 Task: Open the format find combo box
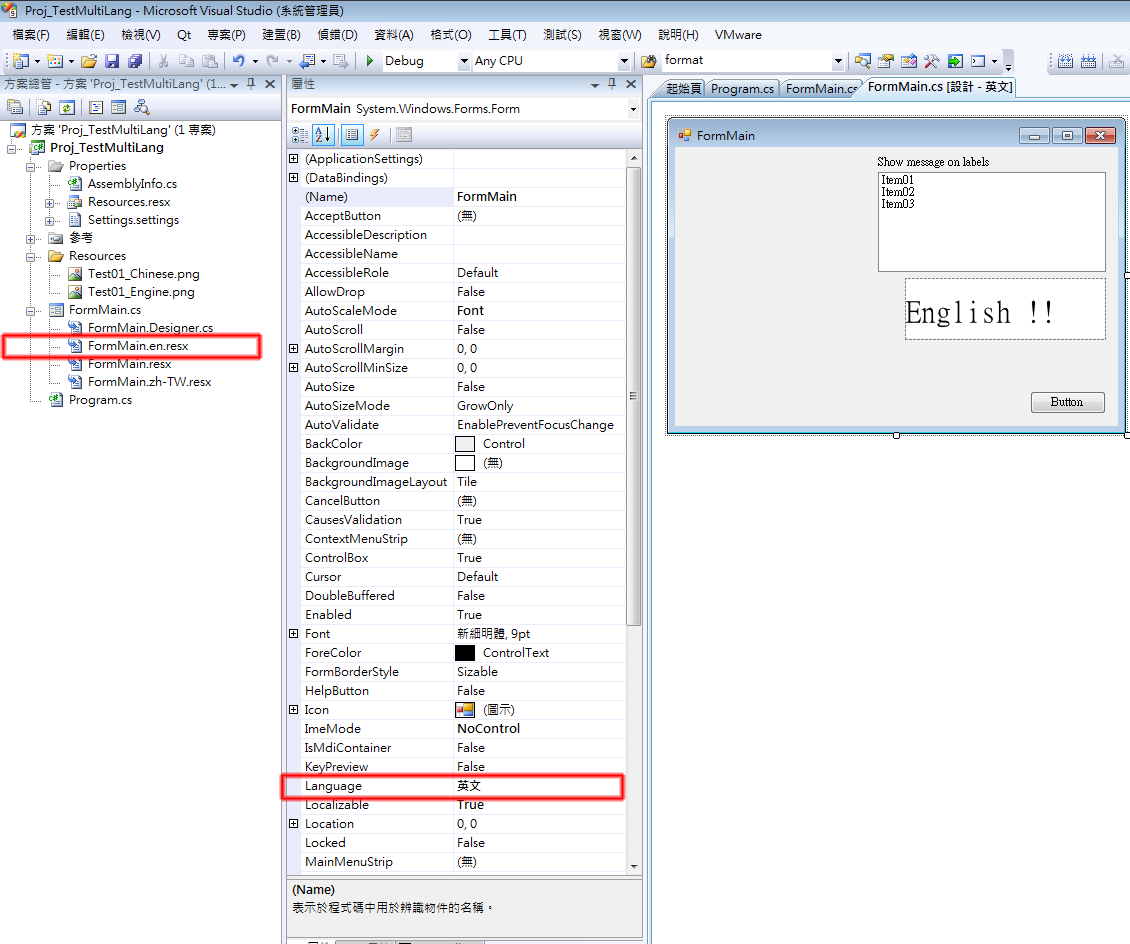coord(837,62)
